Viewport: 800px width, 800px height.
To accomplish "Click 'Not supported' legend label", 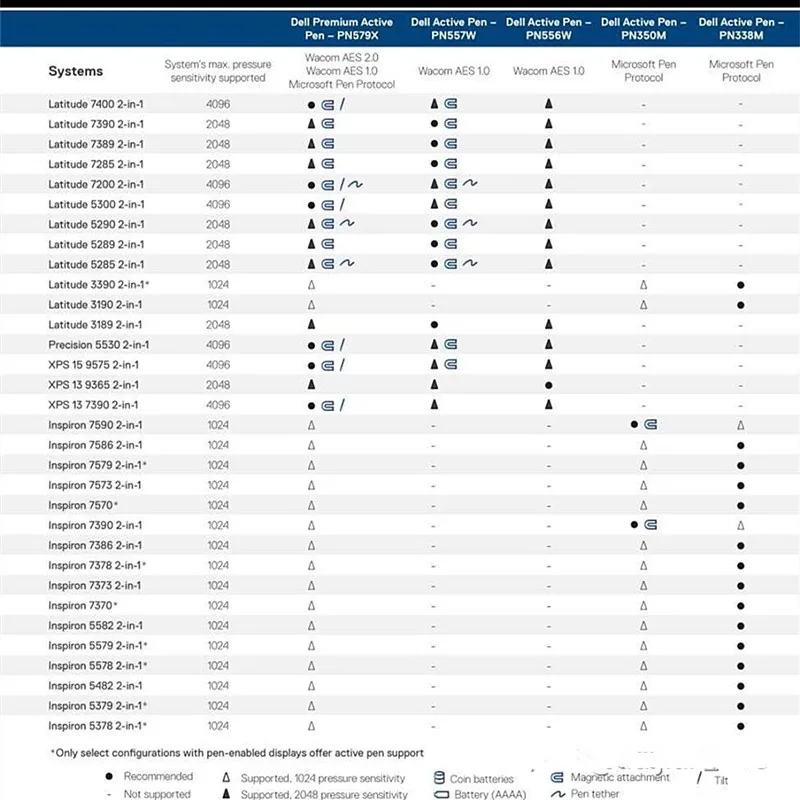I will (x=157, y=794).
